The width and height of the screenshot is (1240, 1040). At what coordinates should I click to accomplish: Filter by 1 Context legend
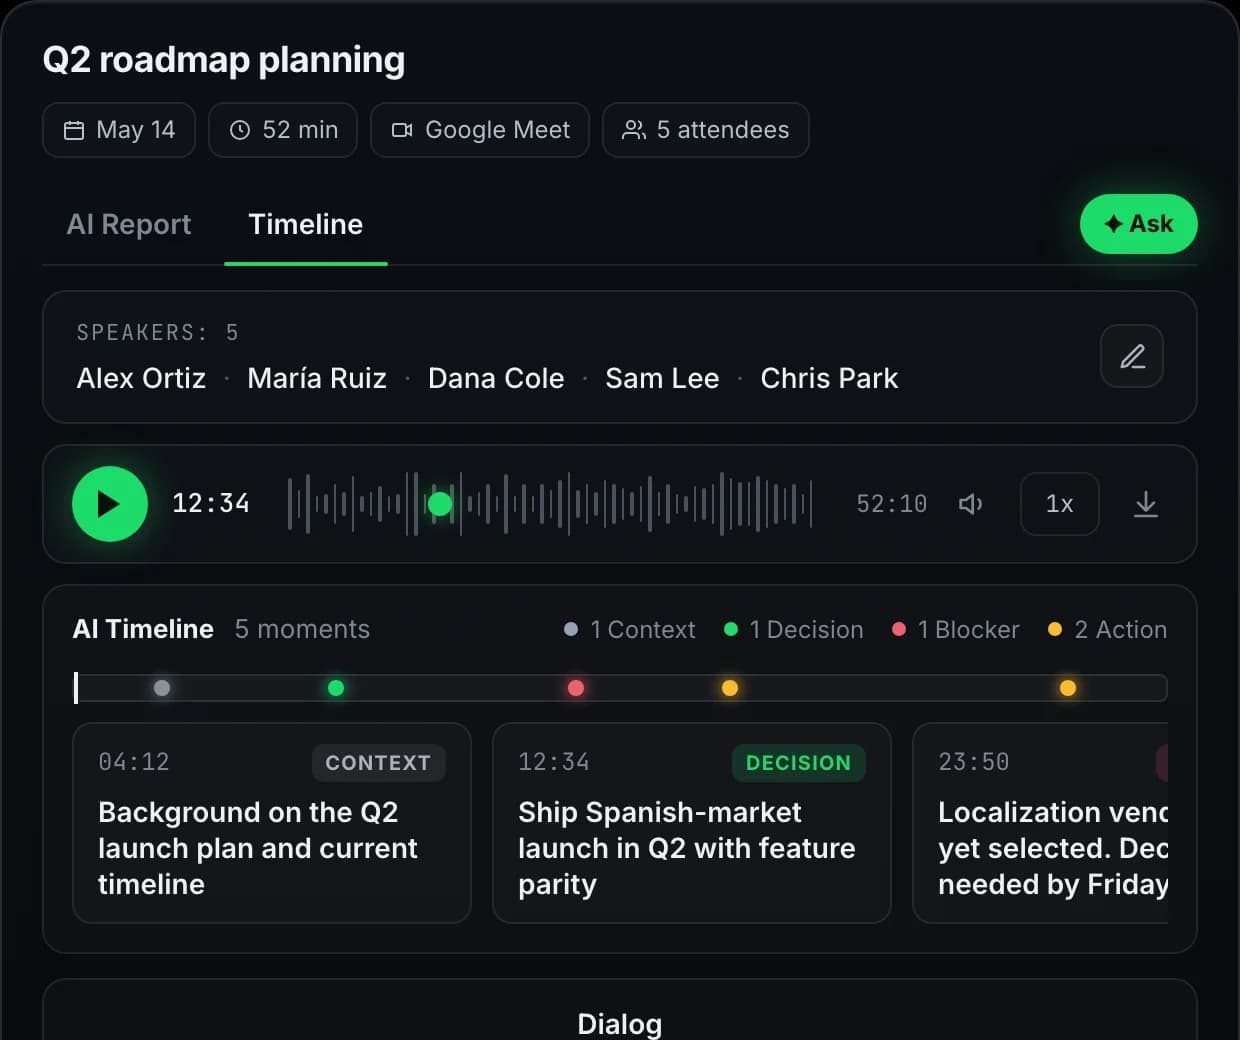(x=630, y=629)
